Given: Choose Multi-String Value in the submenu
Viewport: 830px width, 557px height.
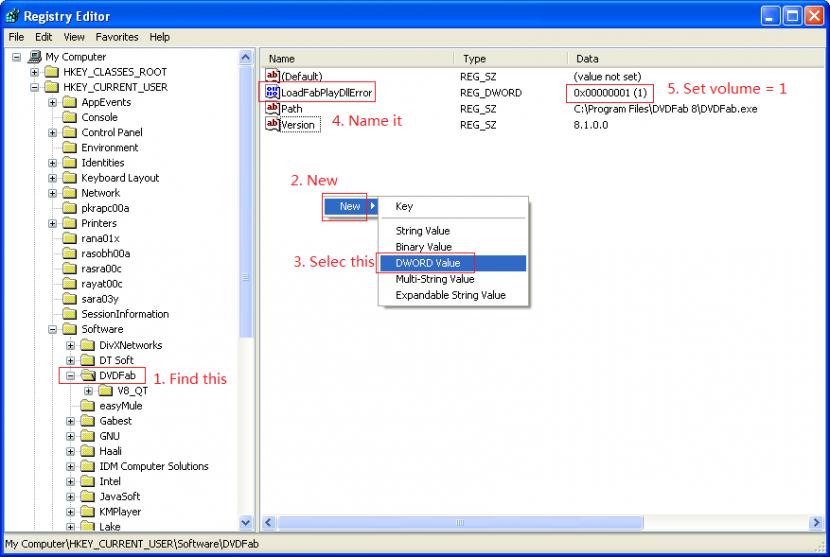Looking at the screenshot, I should (x=453, y=279).
